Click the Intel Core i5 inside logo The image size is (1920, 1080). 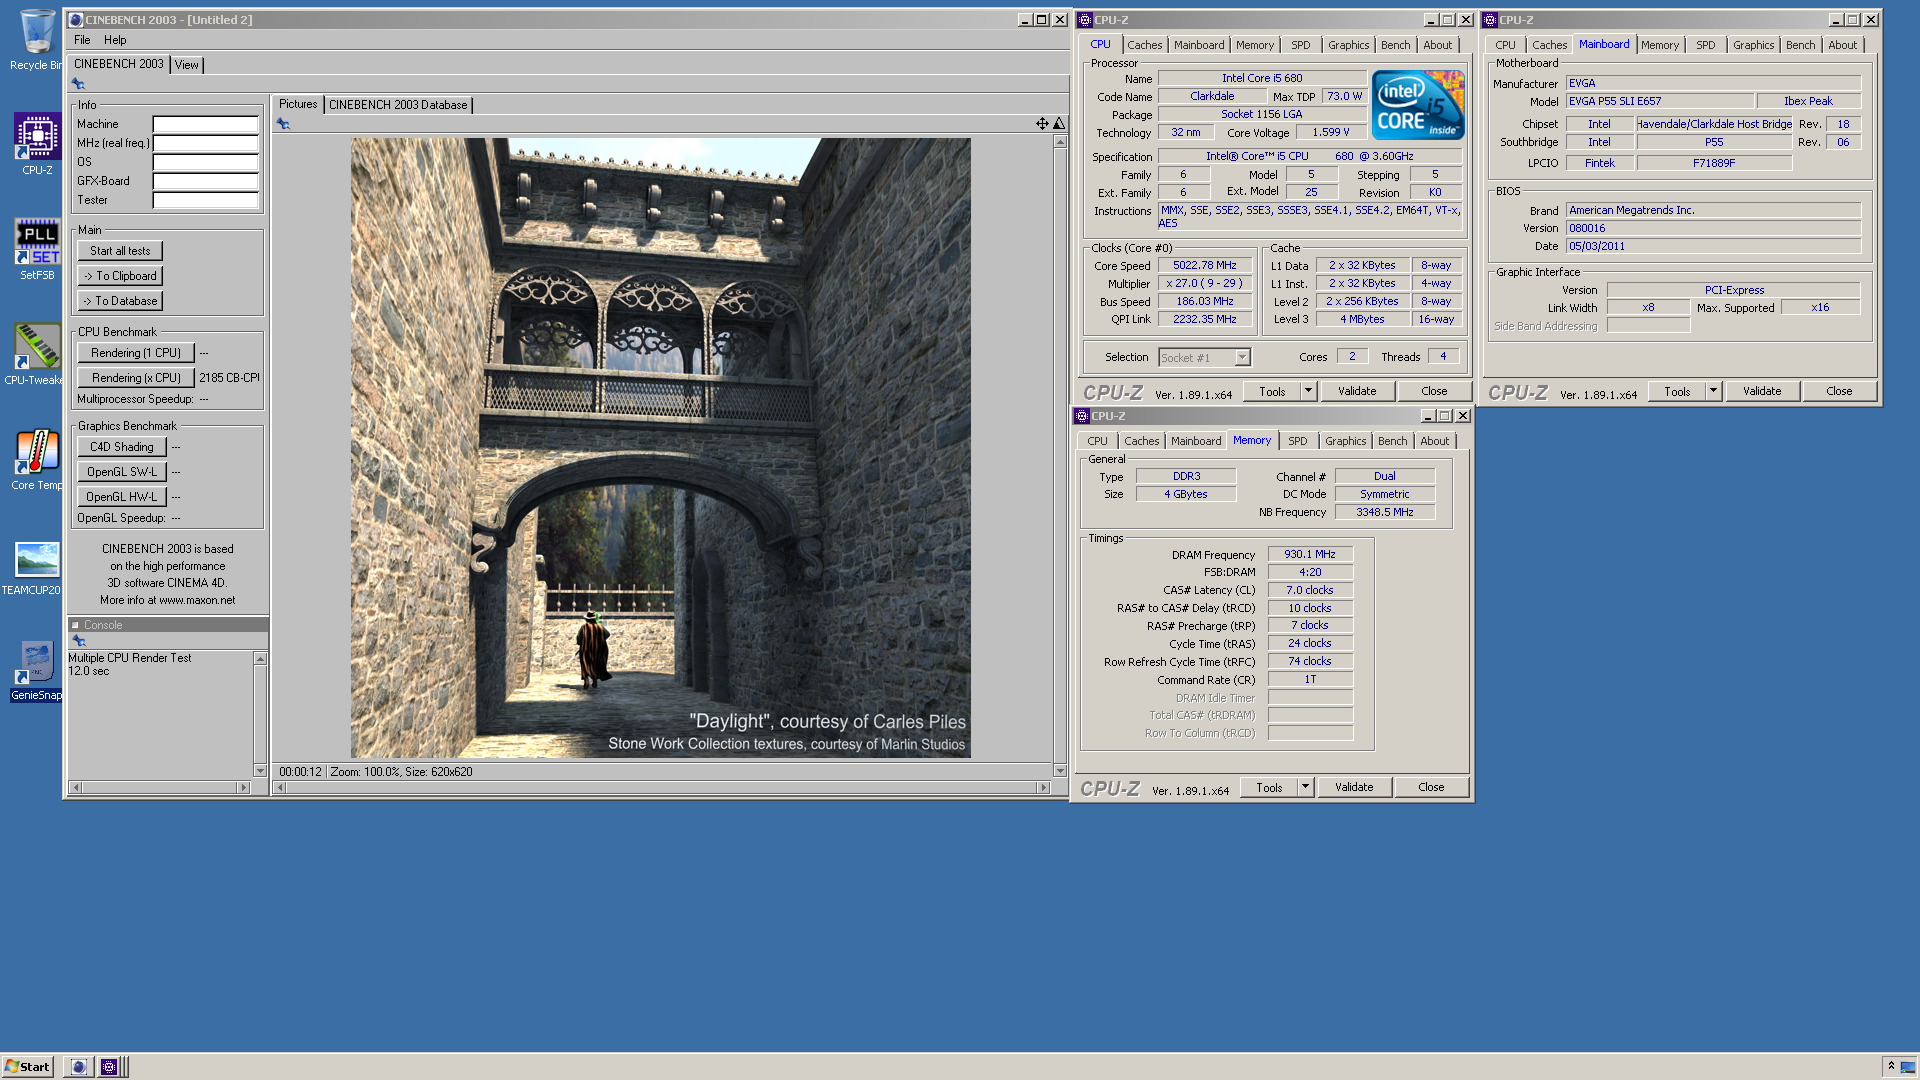pos(1417,105)
